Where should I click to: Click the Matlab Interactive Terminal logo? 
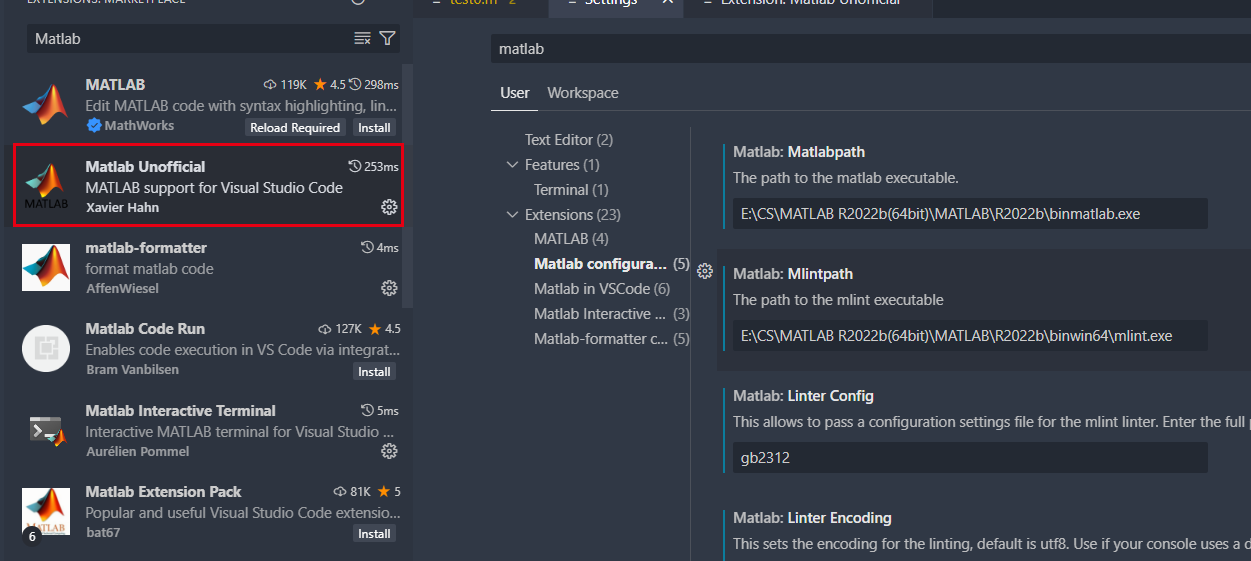pyautogui.click(x=46, y=431)
